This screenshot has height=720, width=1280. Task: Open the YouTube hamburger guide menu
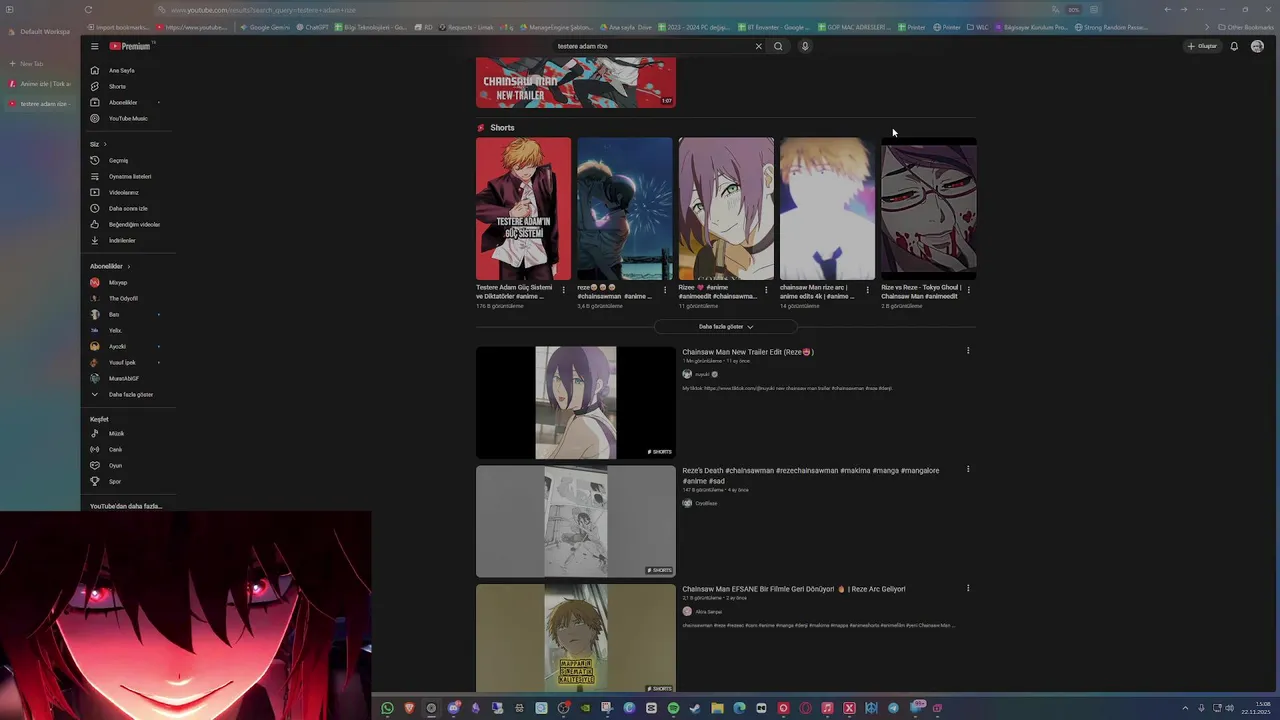95,46
